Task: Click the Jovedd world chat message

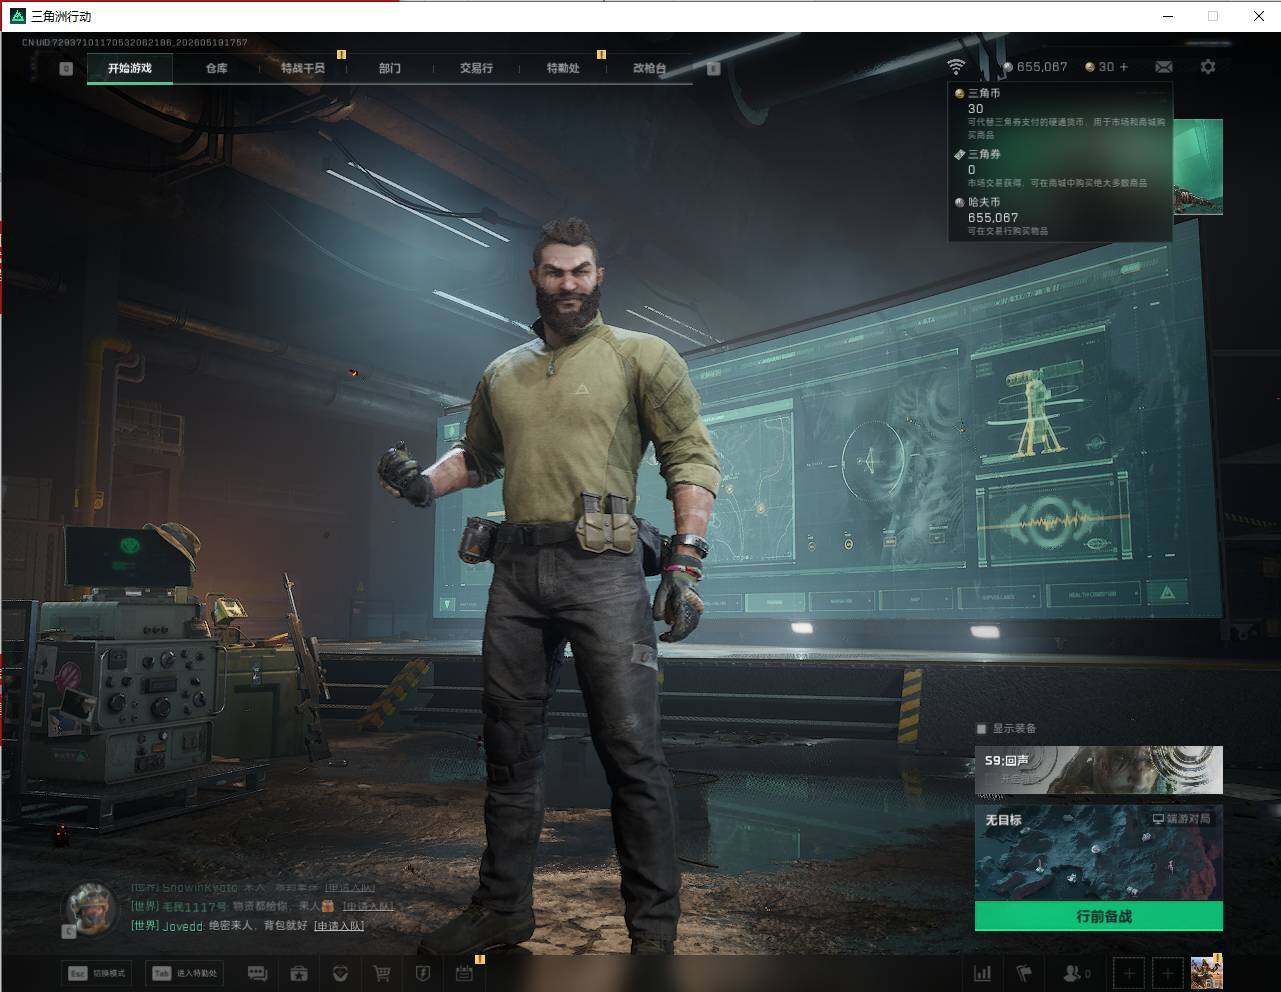Action: click(247, 926)
